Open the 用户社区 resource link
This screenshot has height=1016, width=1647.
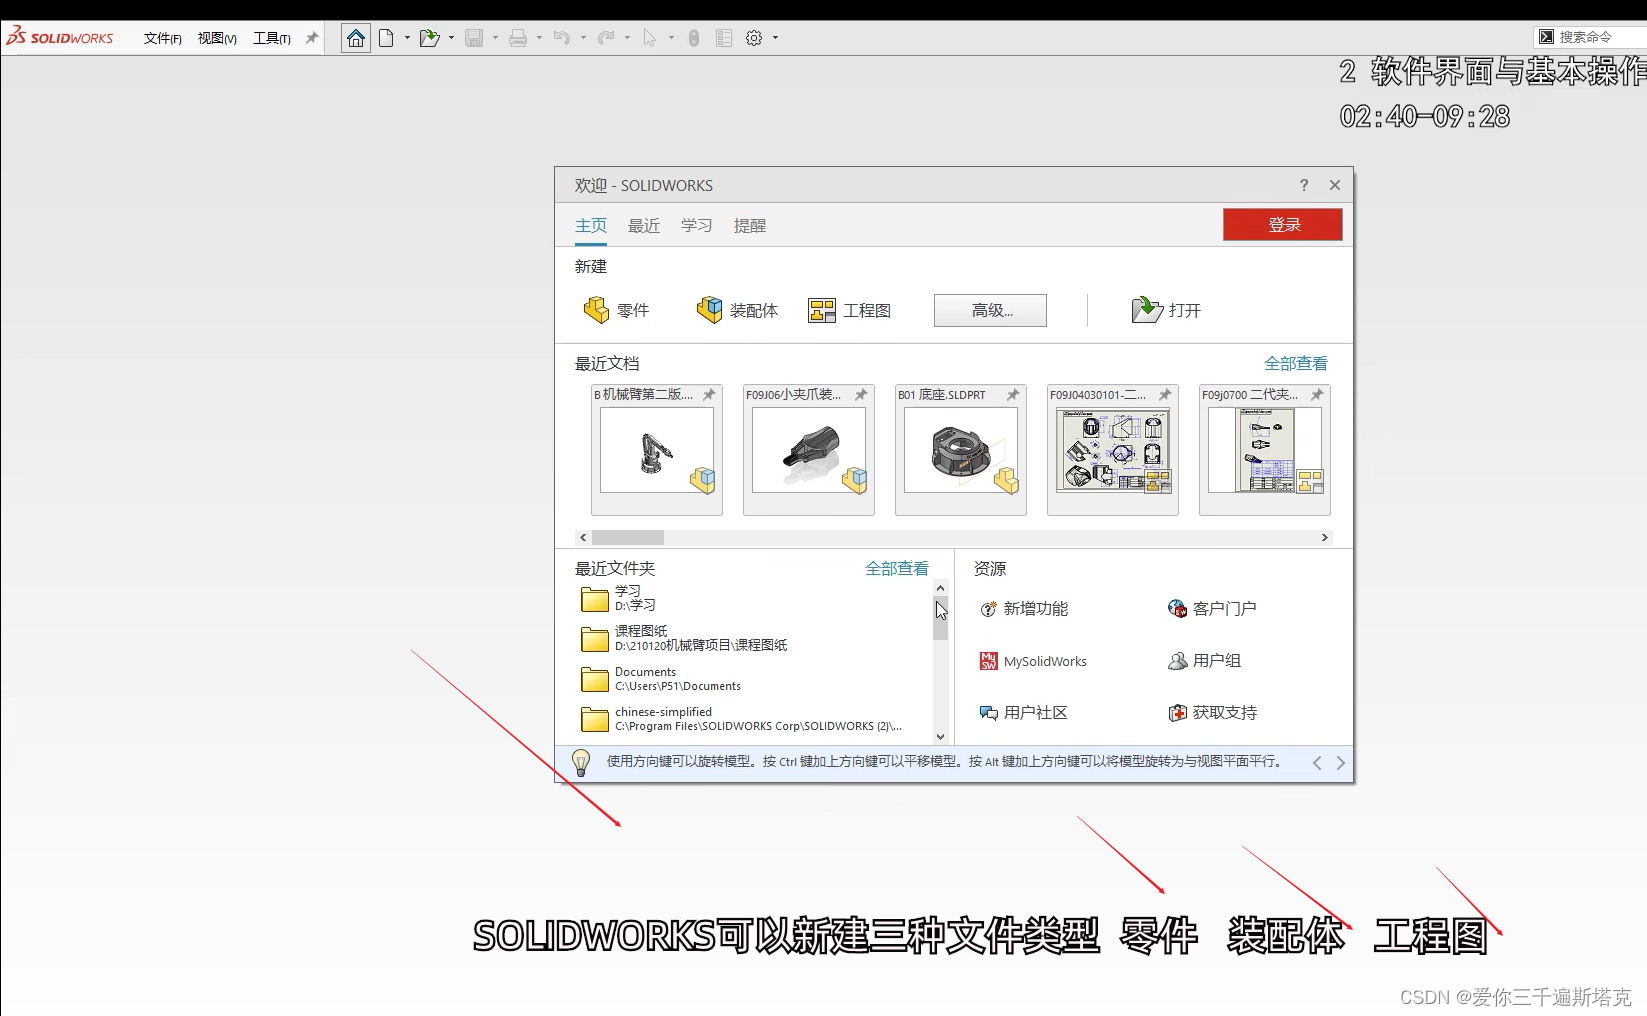(1024, 713)
